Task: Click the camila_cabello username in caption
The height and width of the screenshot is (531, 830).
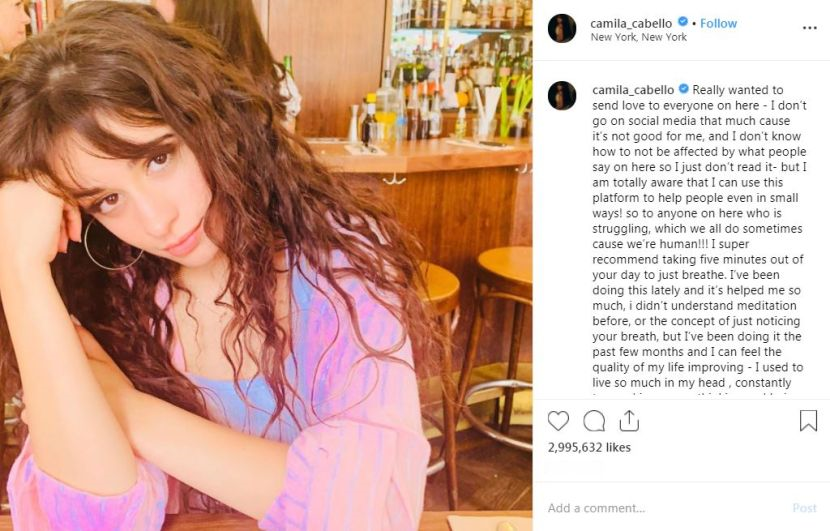Action: tap(633, 90)
